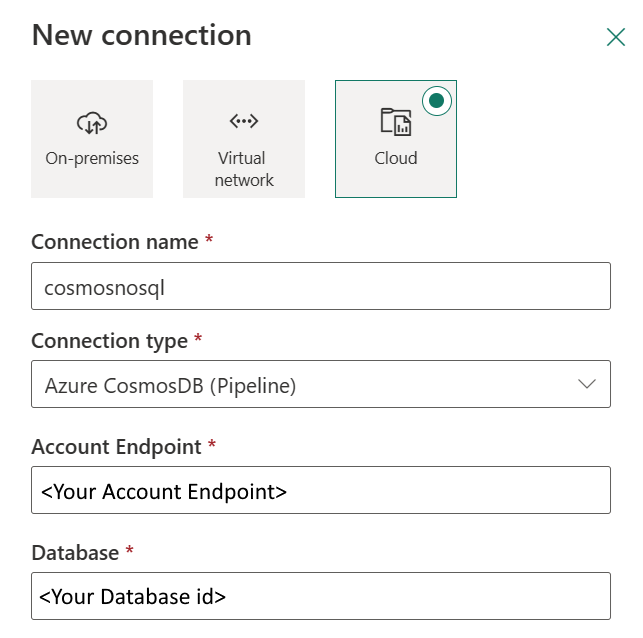Expand the Connection type chevron arrow
Image resolution: width=643 pixels, height=638 pixels.
(x=587, y=384)
